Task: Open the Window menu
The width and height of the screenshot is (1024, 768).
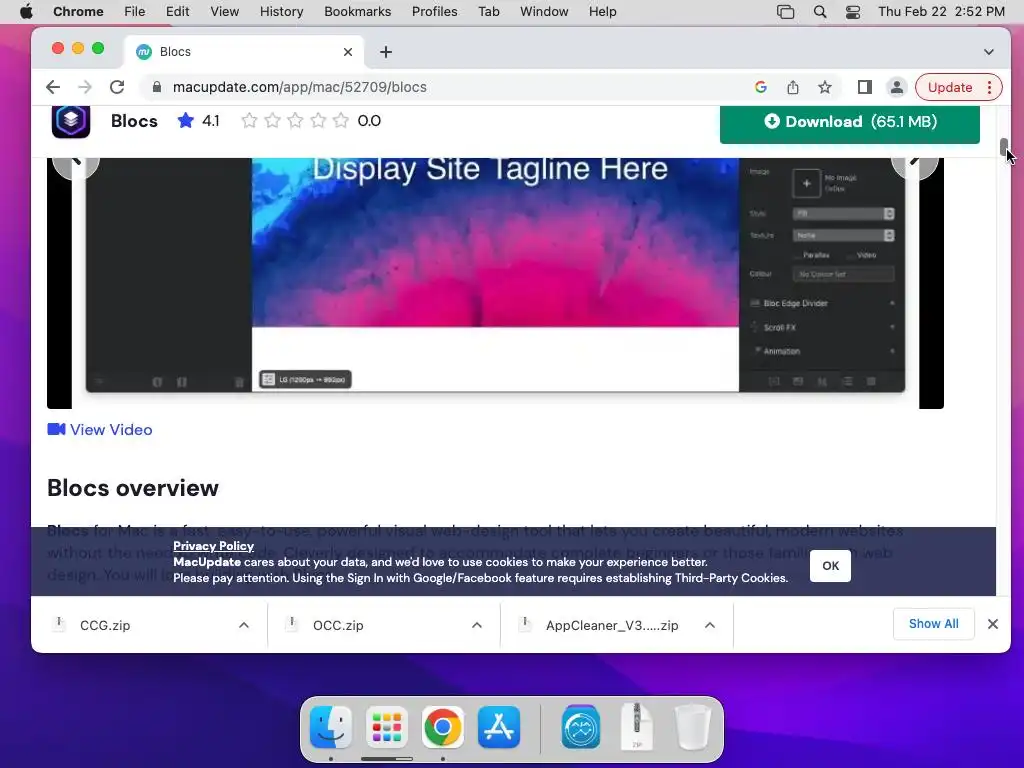Action: (x=544, y=12)
